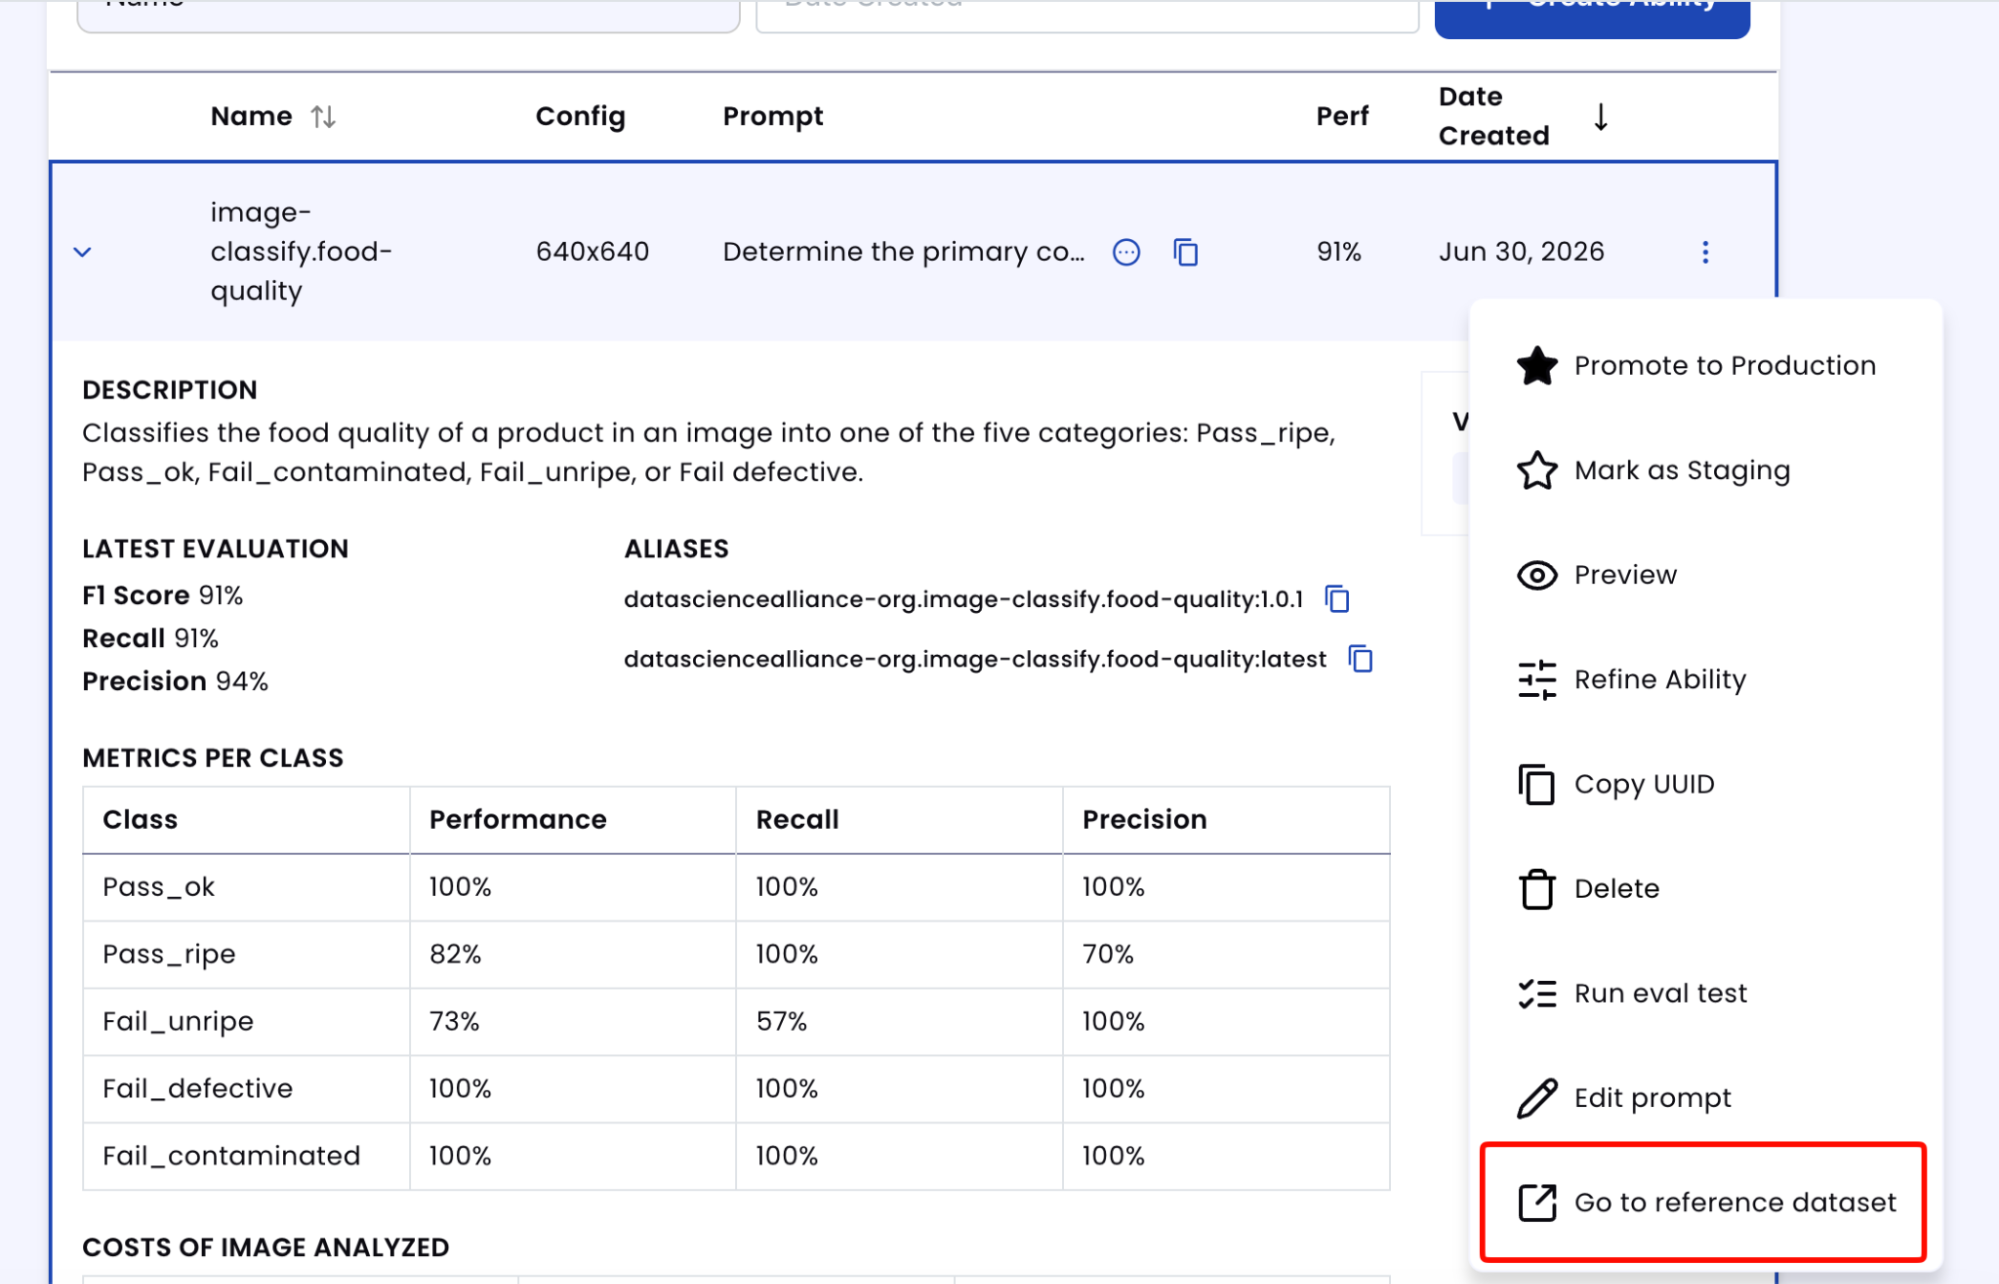Viewport: 1999px width, 1284px height.
Task: Click the checklist Run eval icon
Action: coord(1537,994)
